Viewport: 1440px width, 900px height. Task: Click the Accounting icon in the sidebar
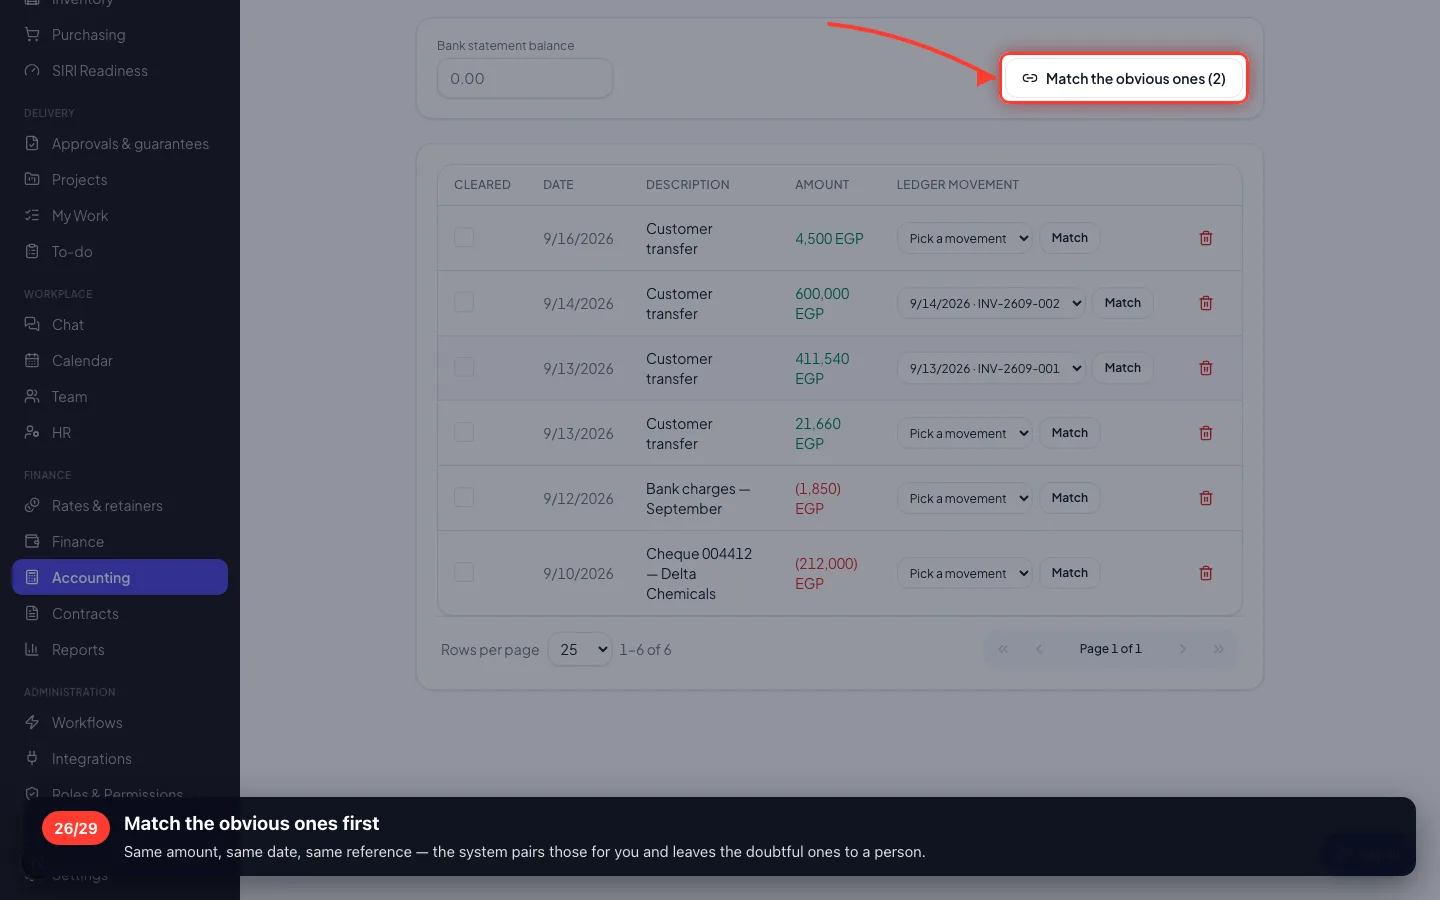[x=32, y=577]
